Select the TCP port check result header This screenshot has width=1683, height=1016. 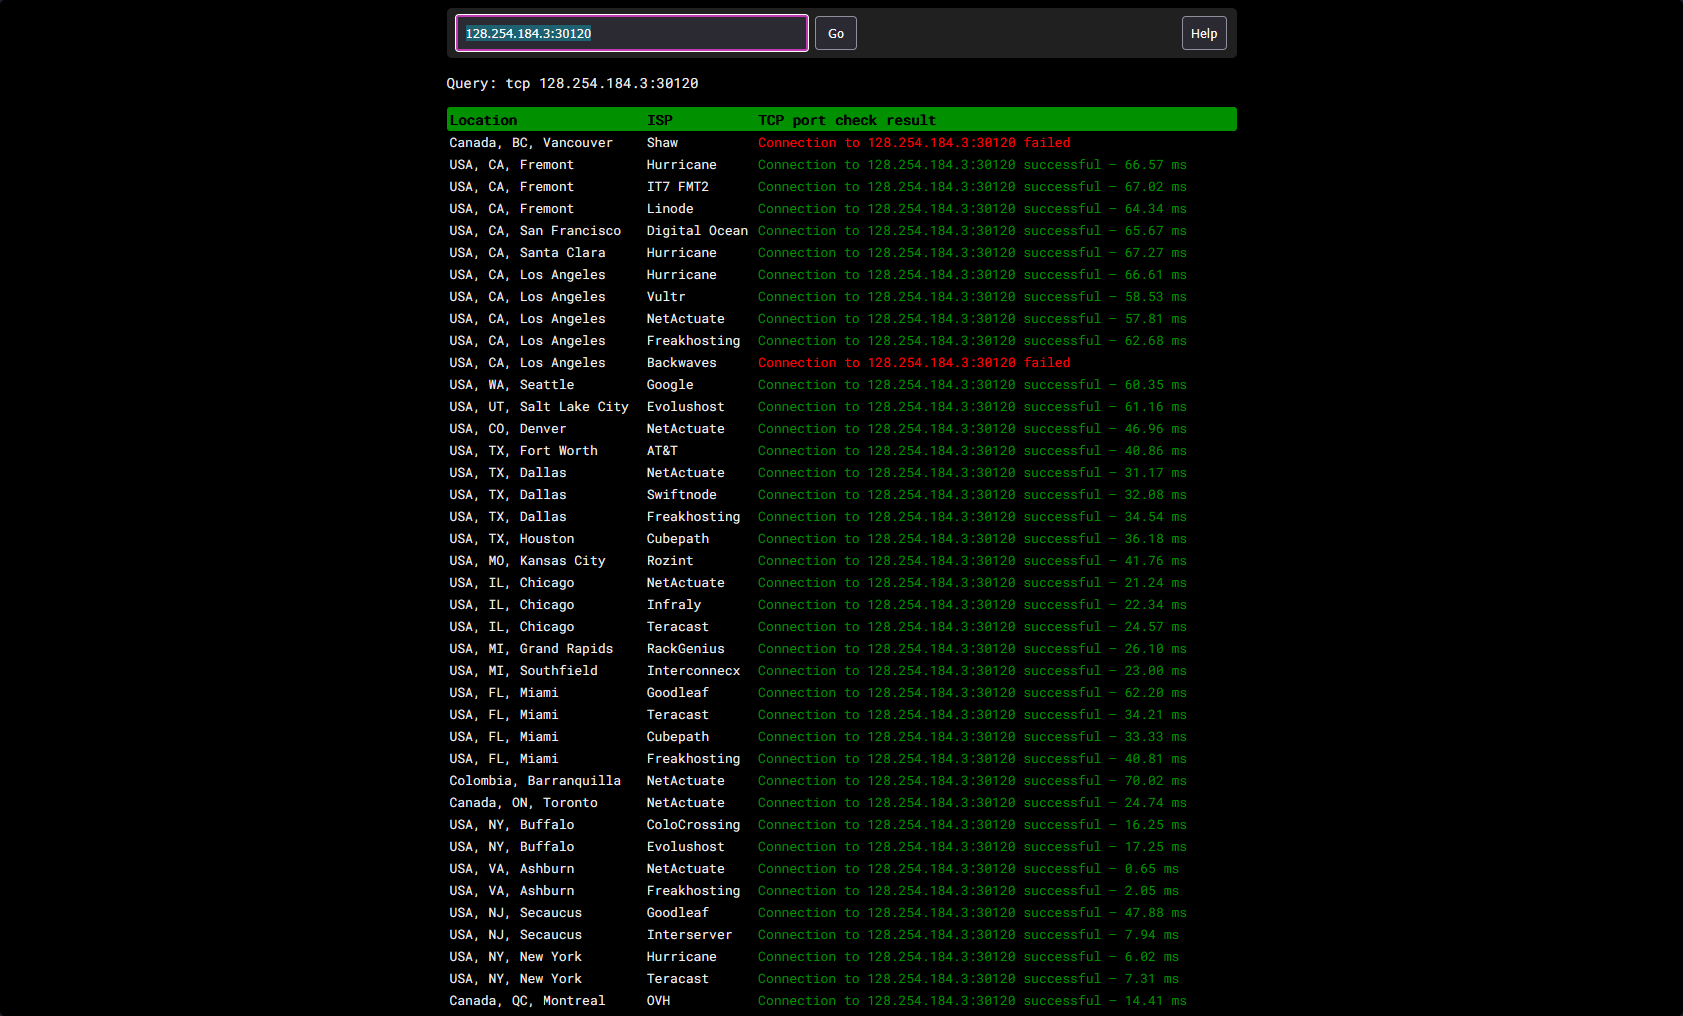click(x=847, y=120)
